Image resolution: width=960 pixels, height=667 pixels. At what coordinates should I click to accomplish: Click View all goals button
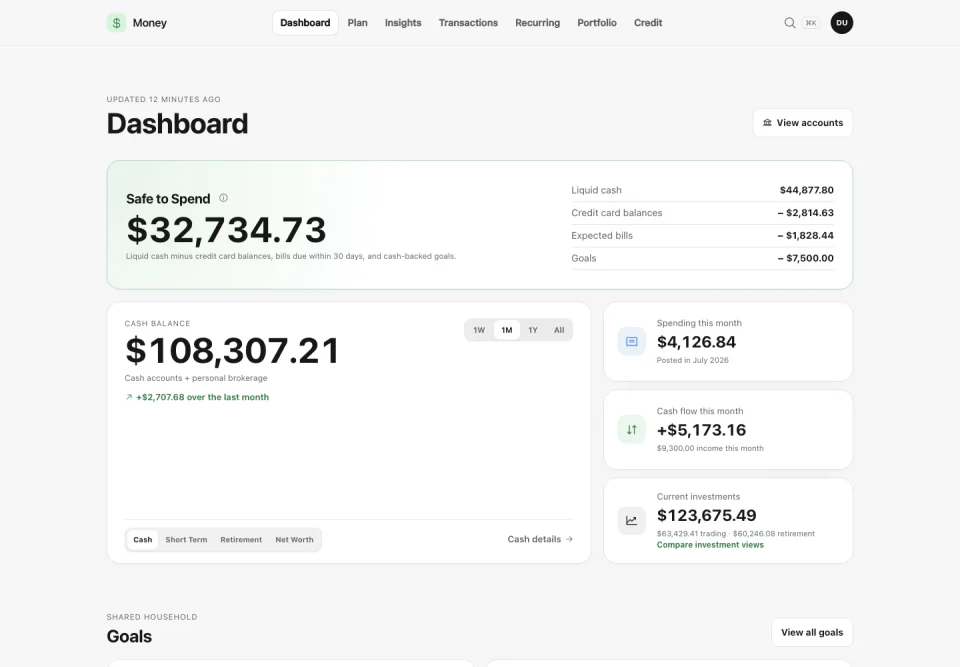(x=812, y=632)
